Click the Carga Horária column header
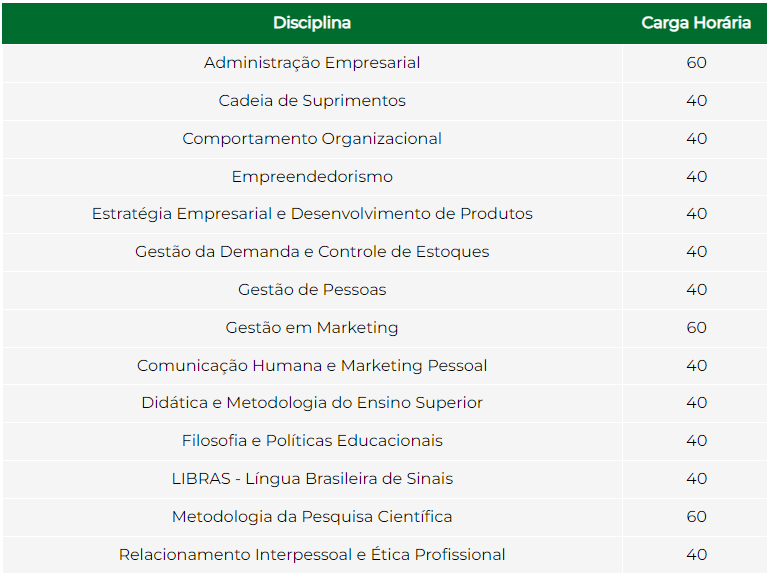Image resolution: width=767 pixels, height=576 pixels. tap(696, 23)
